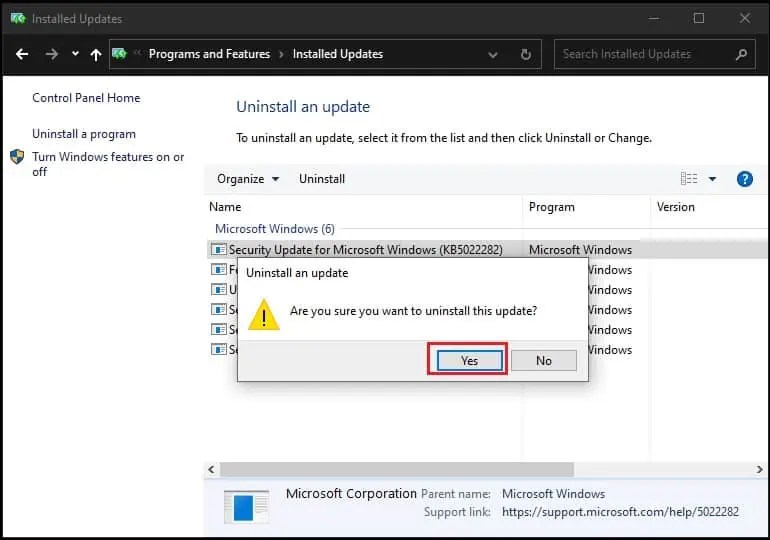Viewport: 770px width, 540px height.
Task: Open the Organize menu
Action: pos(248,179)
